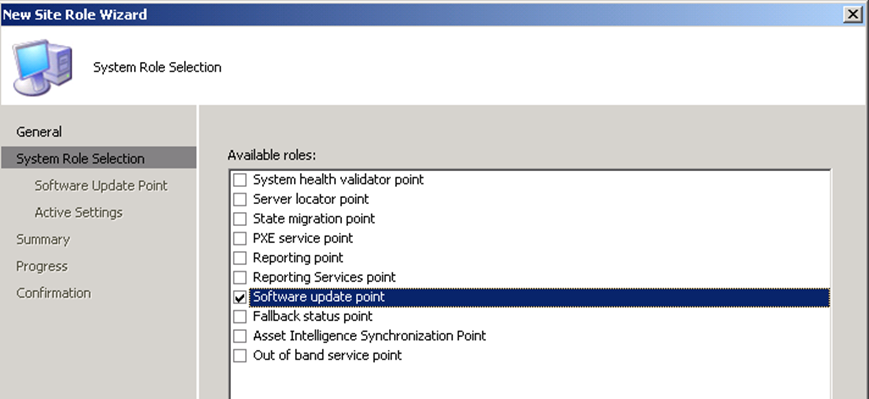Image resolution: width=869 pixels, height=399 pixels.
Task: Uncheck the Software update point checkbox
Action: pyautogui.click(x=239, y=298)
